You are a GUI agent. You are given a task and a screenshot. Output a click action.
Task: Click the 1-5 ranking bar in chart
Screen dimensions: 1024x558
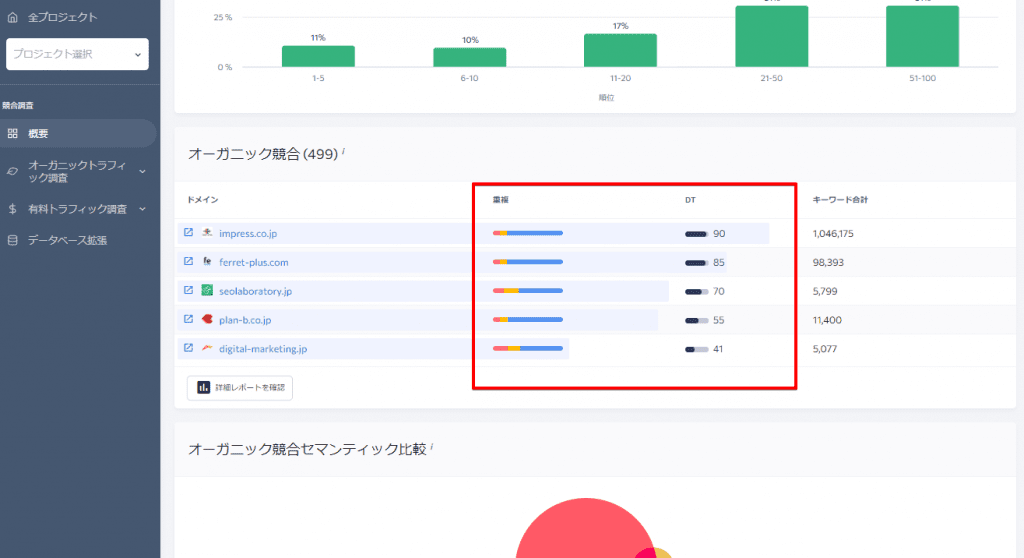point(318,56)
